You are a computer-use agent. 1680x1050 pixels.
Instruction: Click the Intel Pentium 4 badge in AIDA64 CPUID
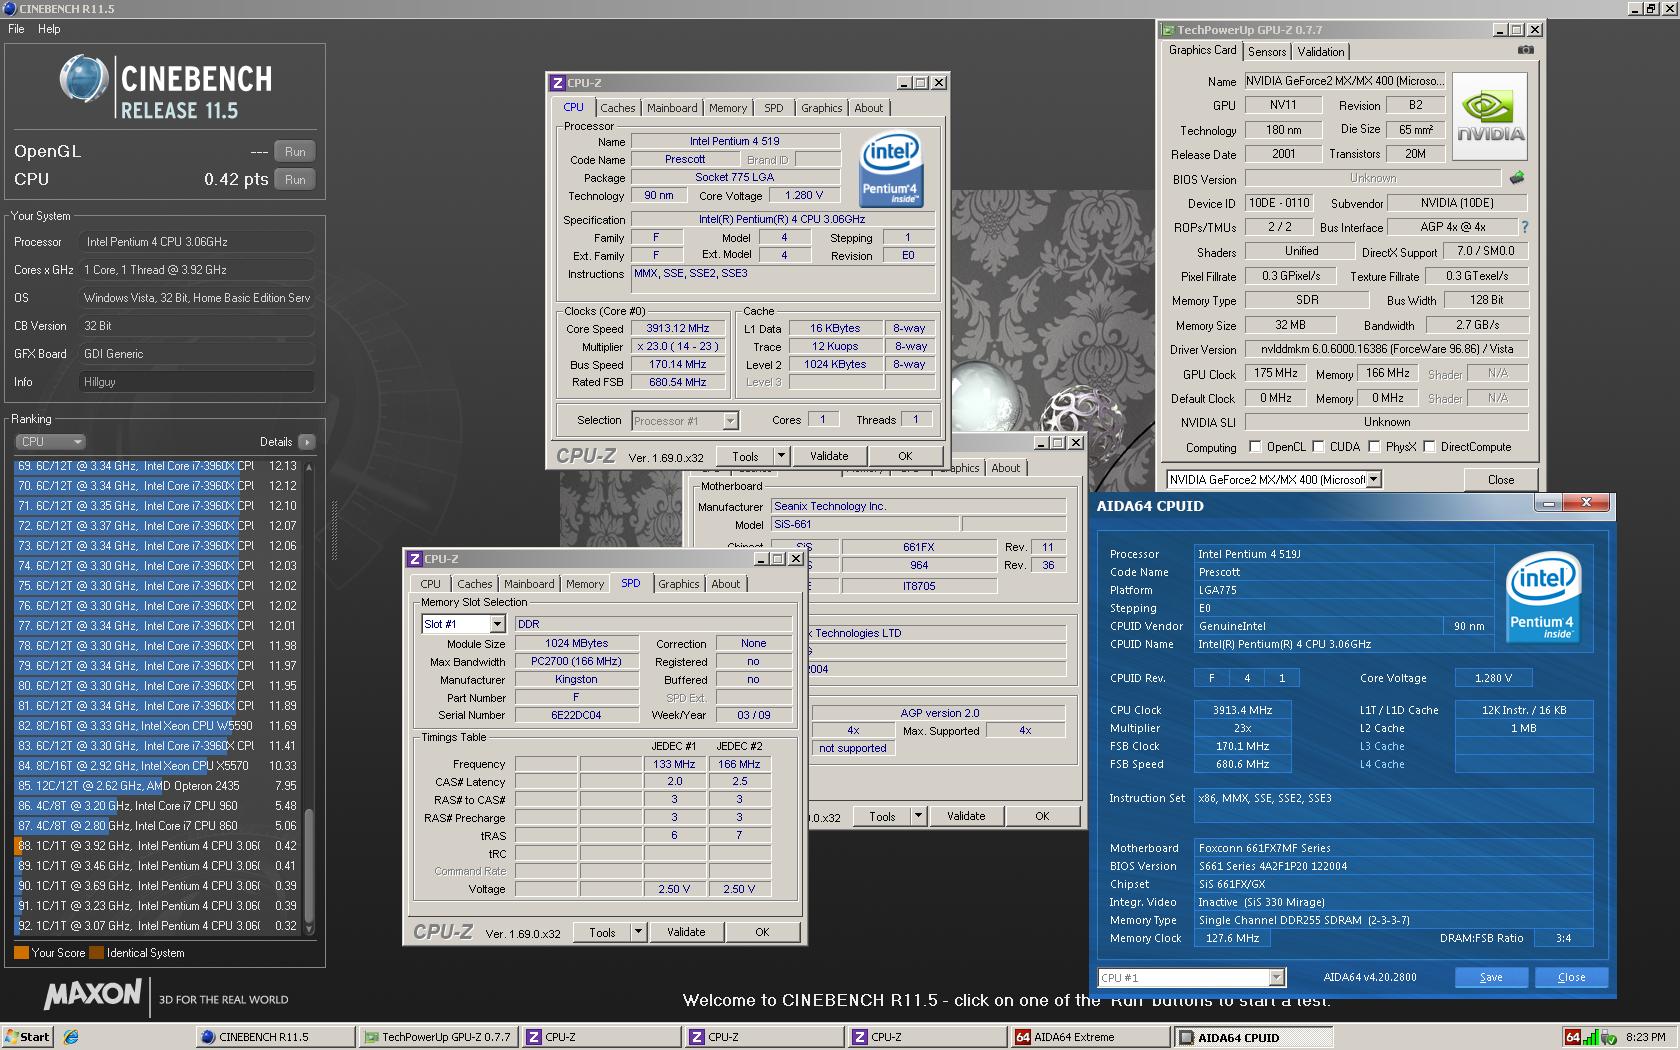coord(1543,596)
